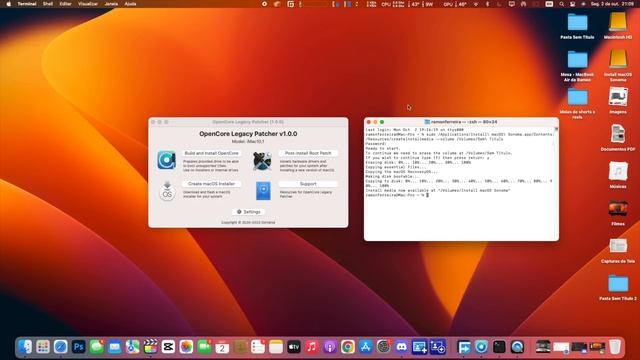Open Launchpad in the Dock
The width and height of the screenshot is (640, 360).
pos(42,347)
